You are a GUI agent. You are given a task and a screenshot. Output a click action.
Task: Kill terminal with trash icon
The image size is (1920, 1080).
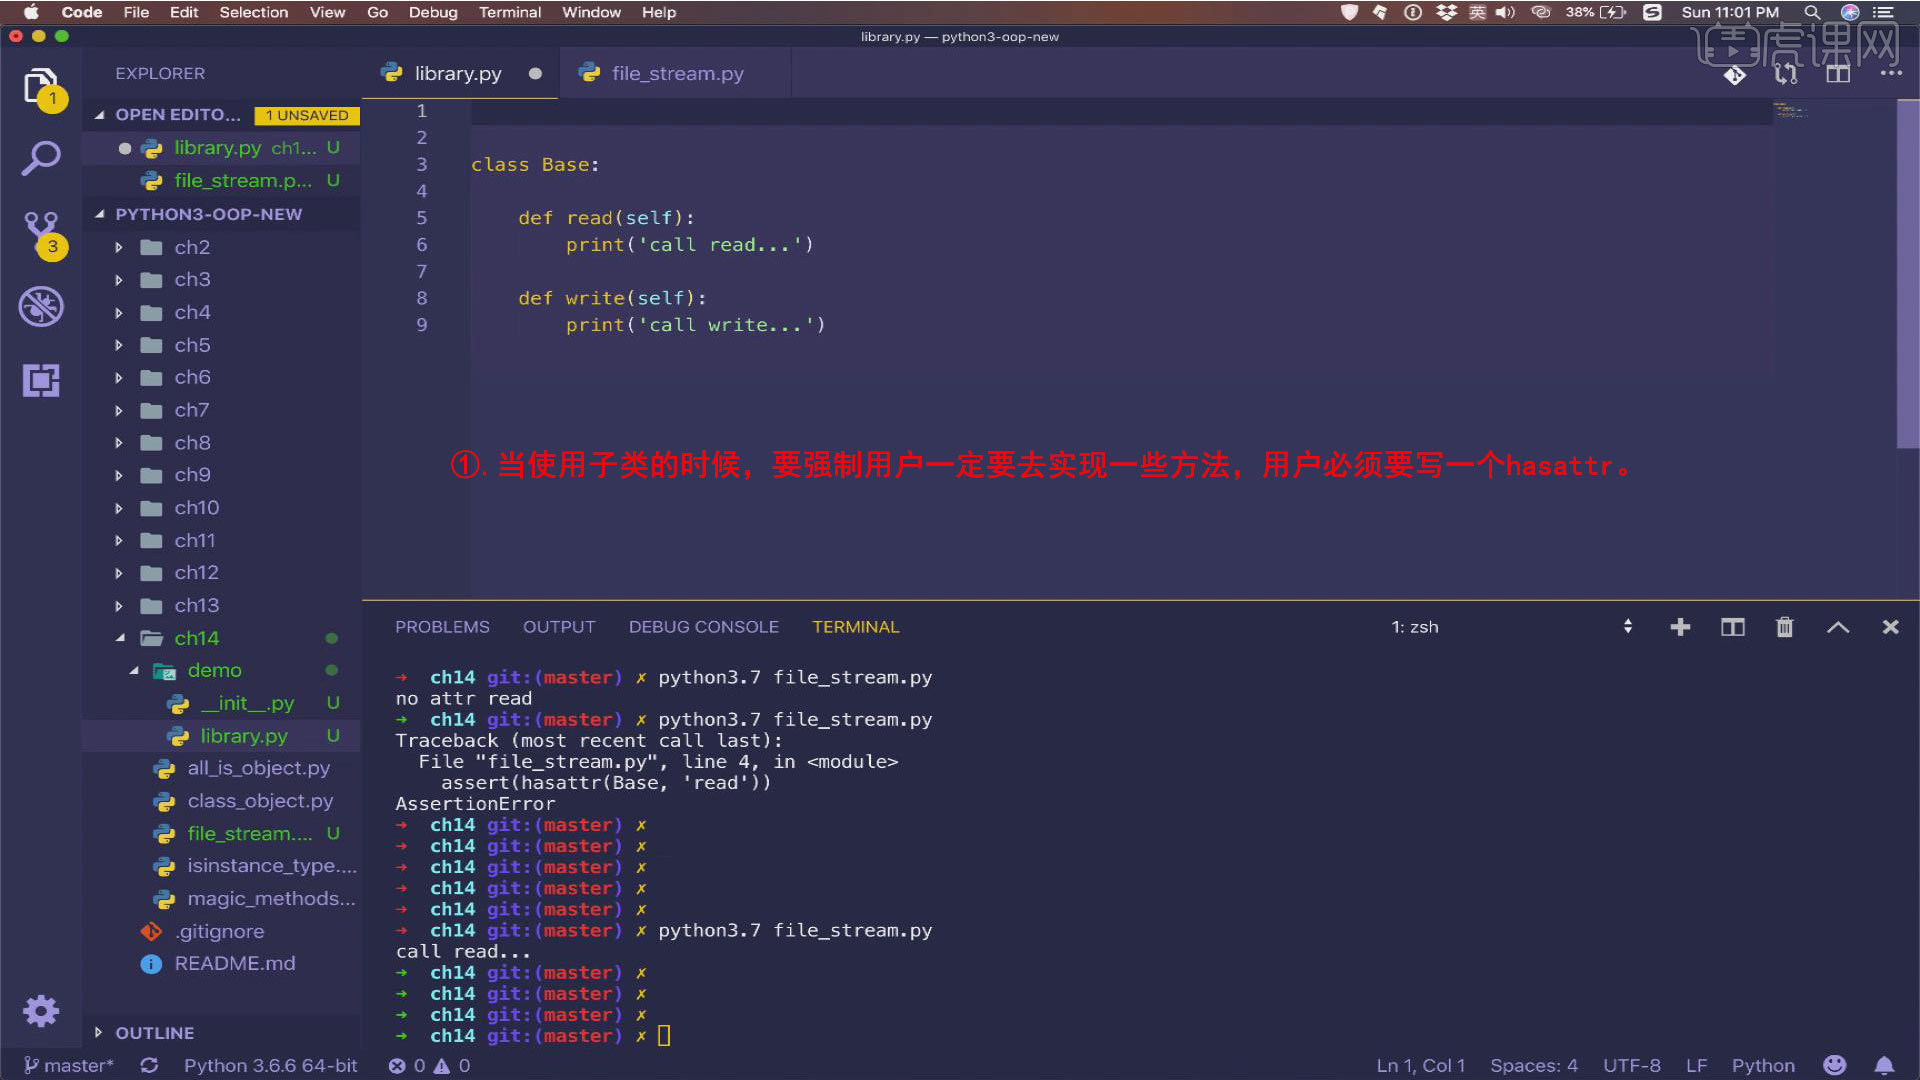[1784, 627]
